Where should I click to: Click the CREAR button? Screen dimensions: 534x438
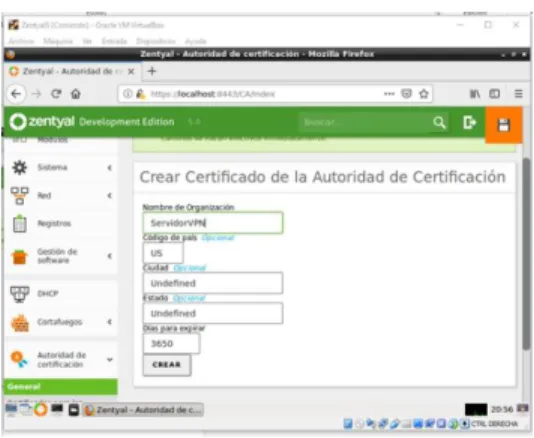pos(167,365)
